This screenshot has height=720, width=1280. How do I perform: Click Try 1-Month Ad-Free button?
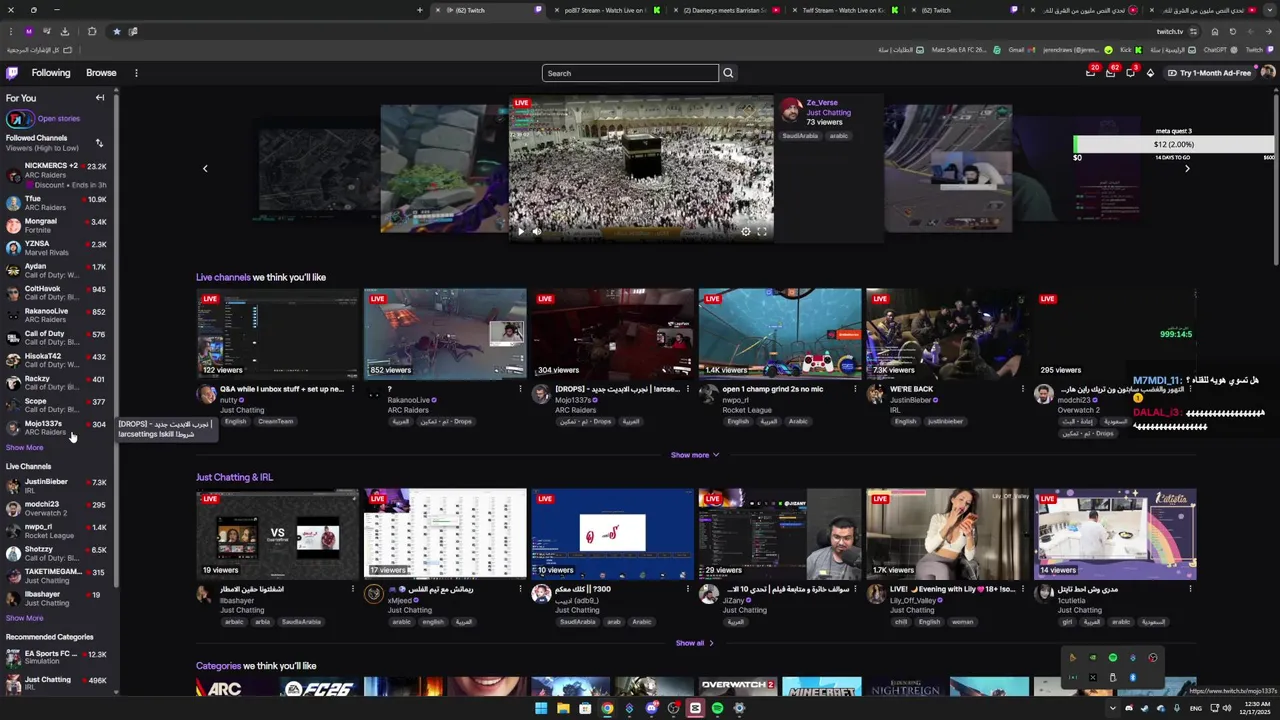click(1209, 73)
